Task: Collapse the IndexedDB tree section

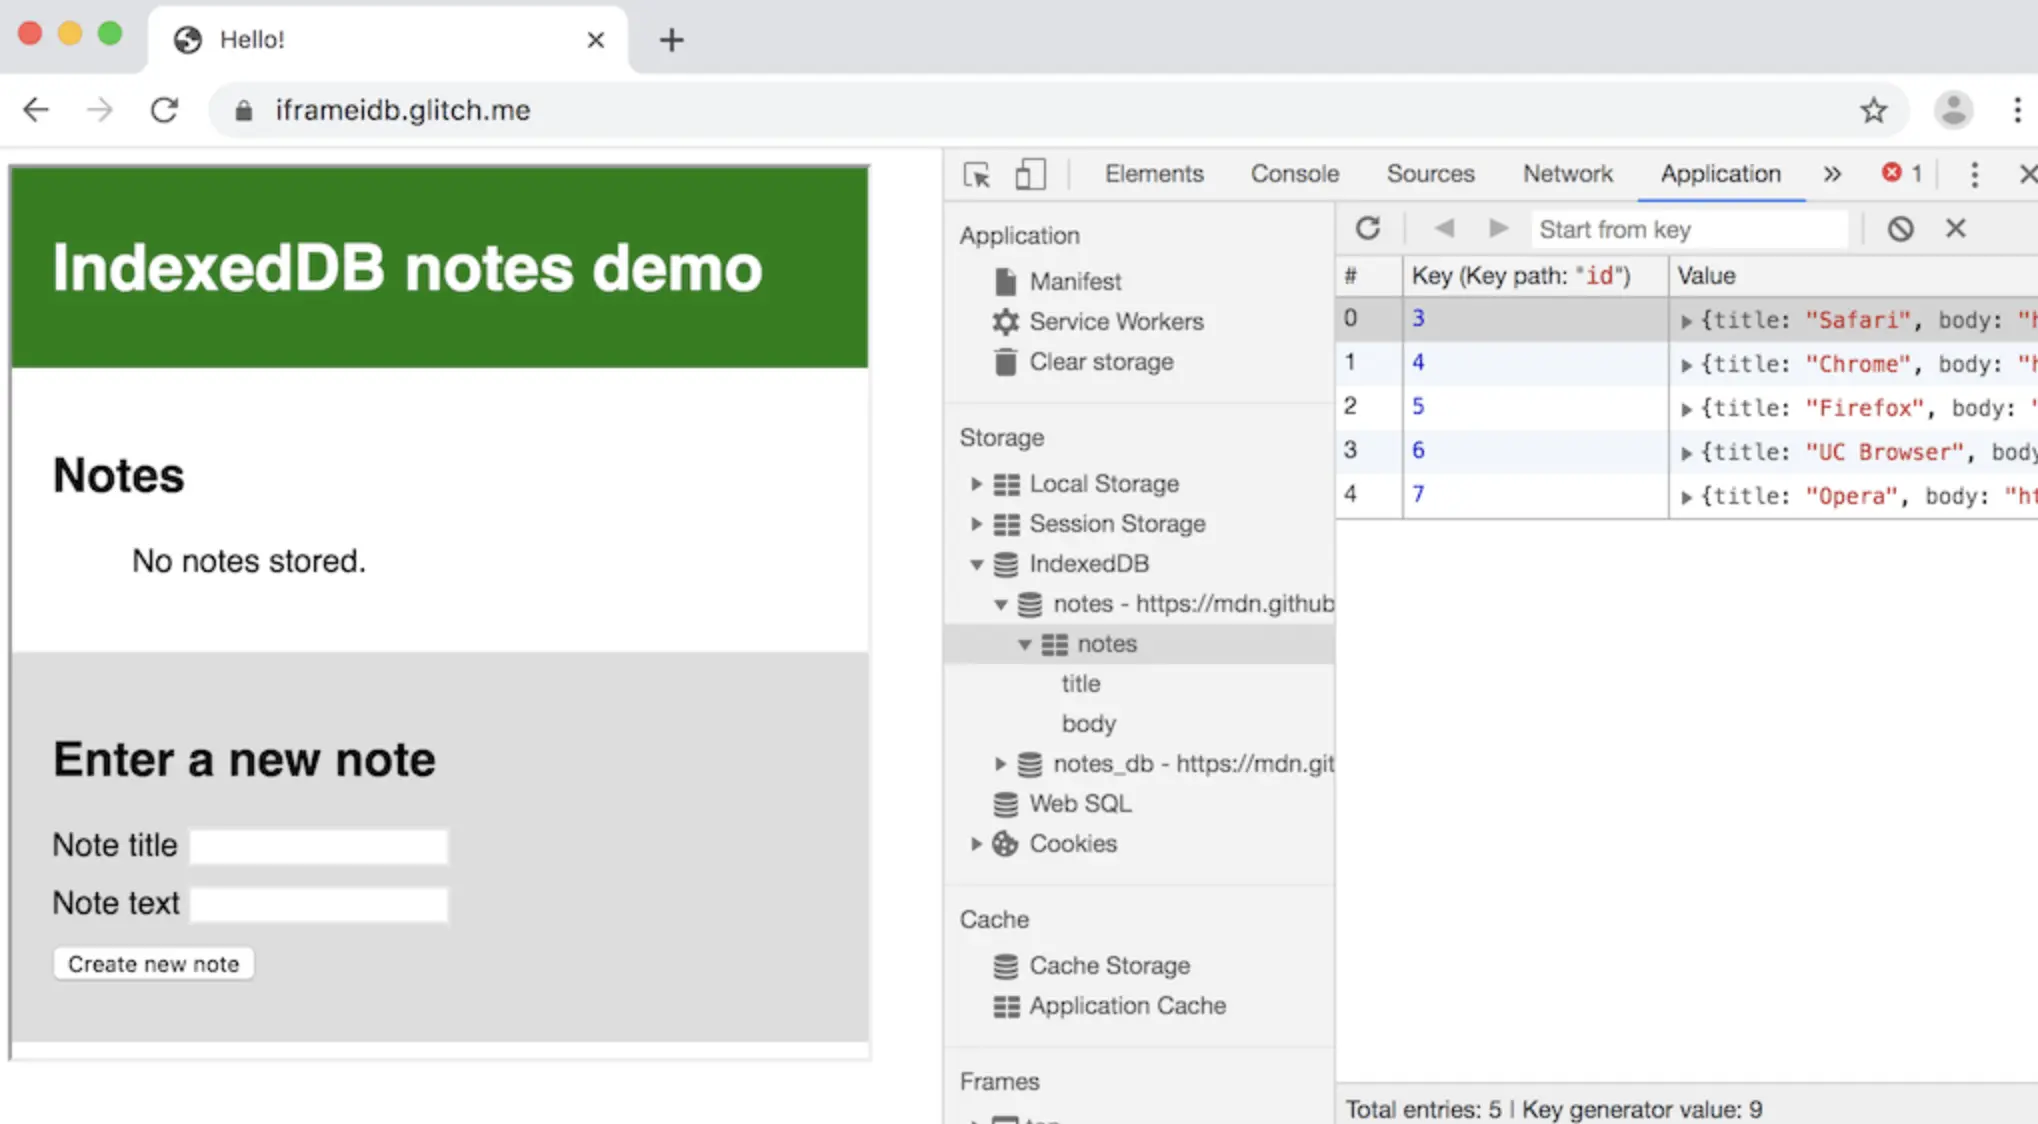Action: click(x=976, y=564)
